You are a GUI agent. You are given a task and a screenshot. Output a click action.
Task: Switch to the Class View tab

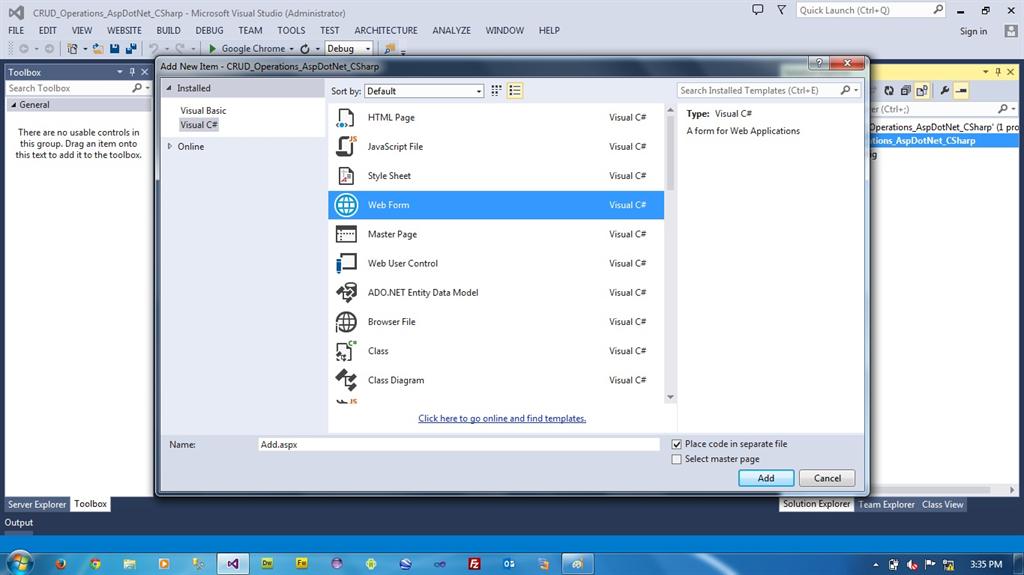(x=942, y=504)
